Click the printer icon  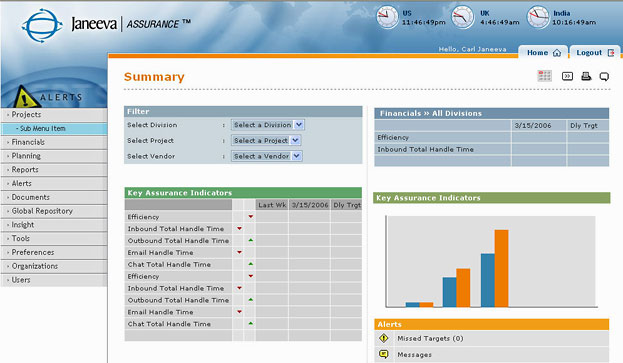[x=586, y=76]
